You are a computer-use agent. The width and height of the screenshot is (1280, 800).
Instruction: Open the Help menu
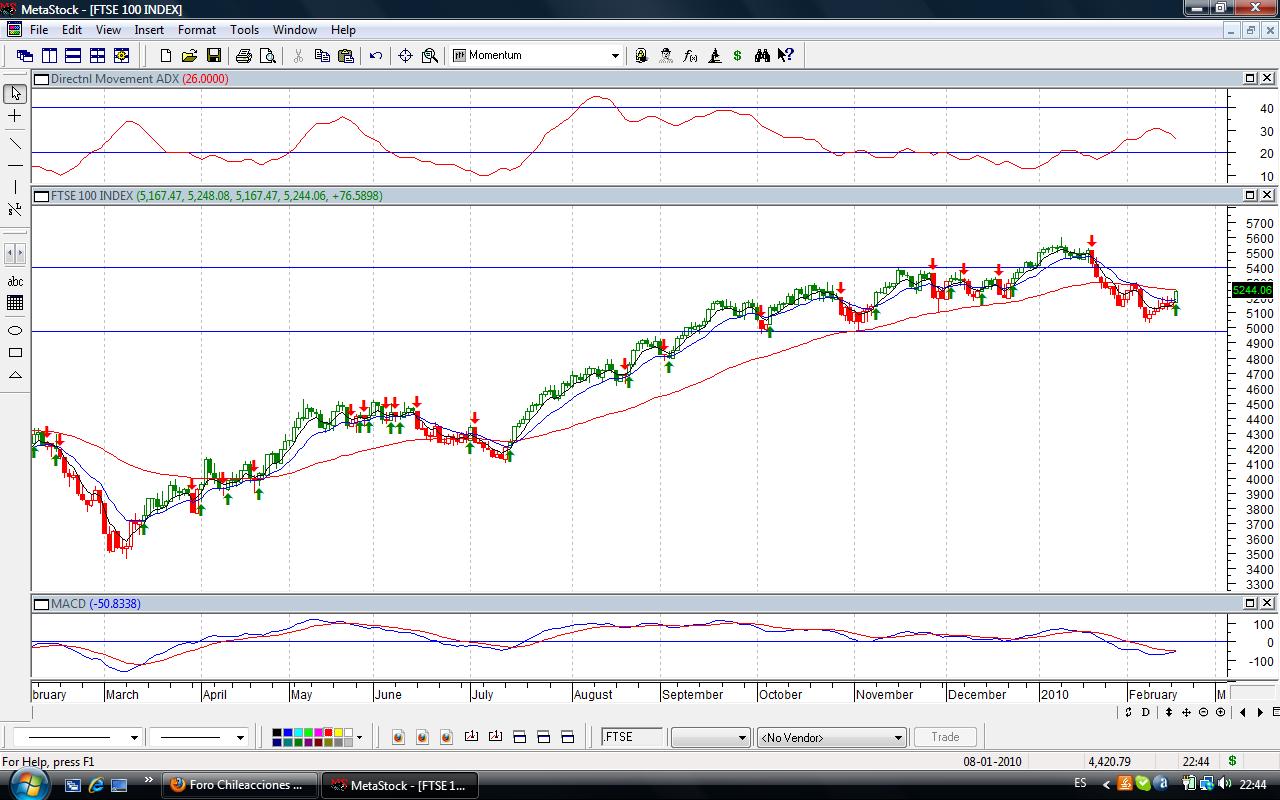pyautogui.click(x=343, y=30)
